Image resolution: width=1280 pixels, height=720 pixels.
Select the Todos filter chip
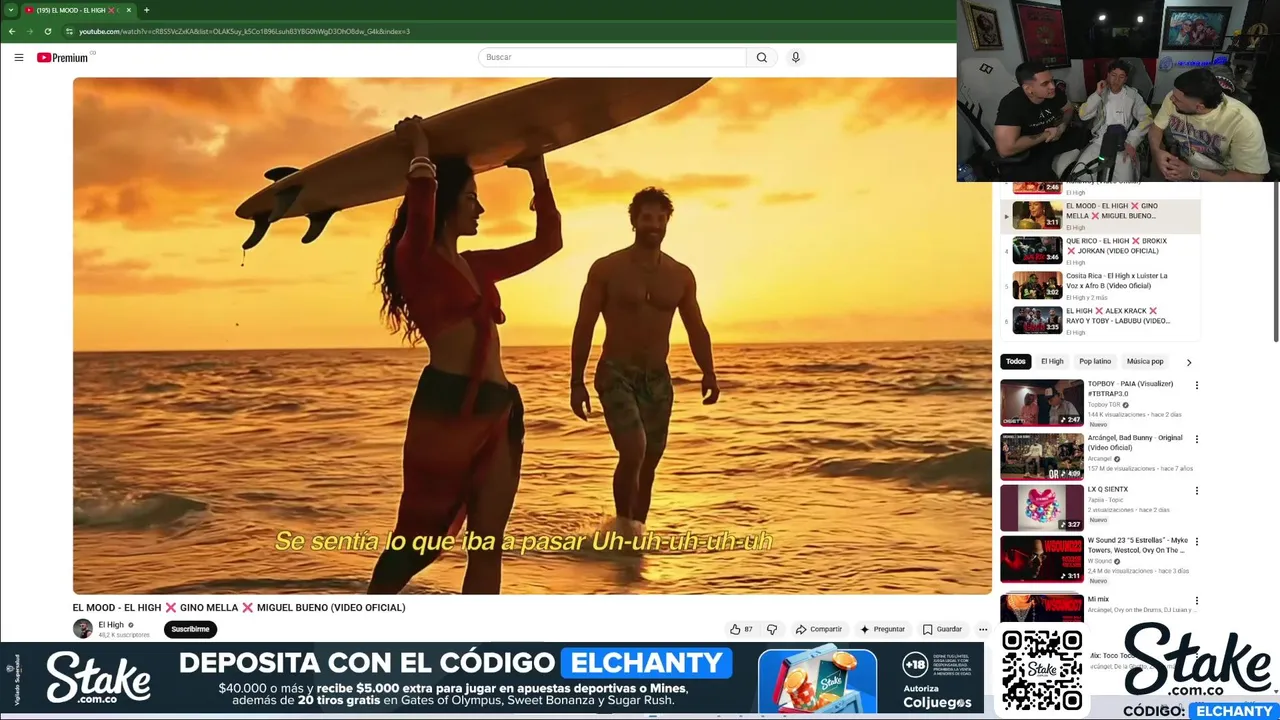coord(1016,361)
